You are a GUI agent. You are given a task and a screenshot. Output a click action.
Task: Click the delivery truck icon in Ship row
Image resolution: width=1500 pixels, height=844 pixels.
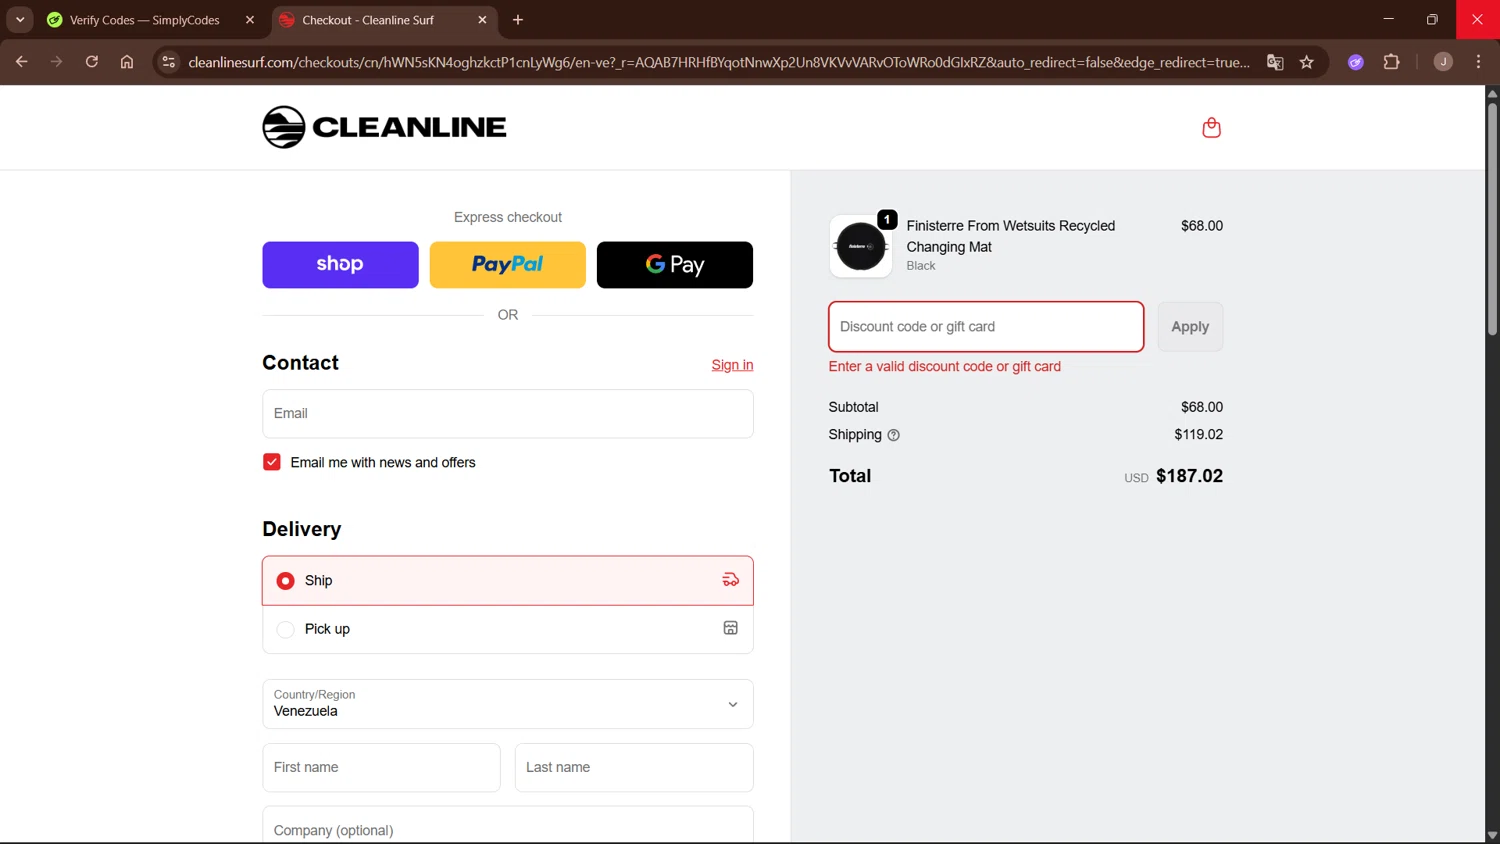point(731,580)
